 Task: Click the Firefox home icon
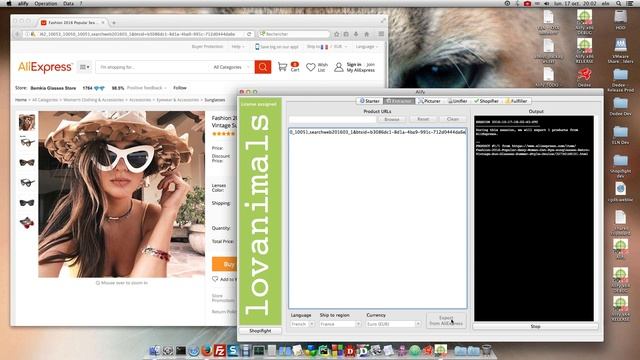[367, 34]
